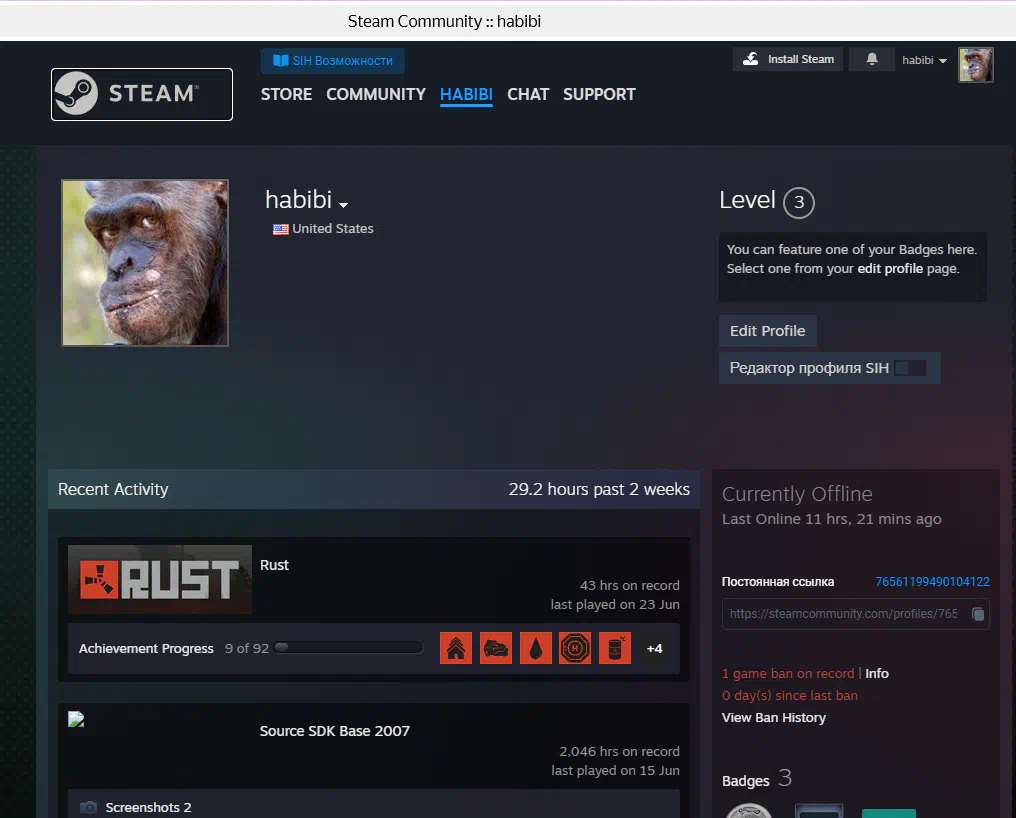
Task: Open Source SDK Base 2007 title
Action: click(335, 730)
